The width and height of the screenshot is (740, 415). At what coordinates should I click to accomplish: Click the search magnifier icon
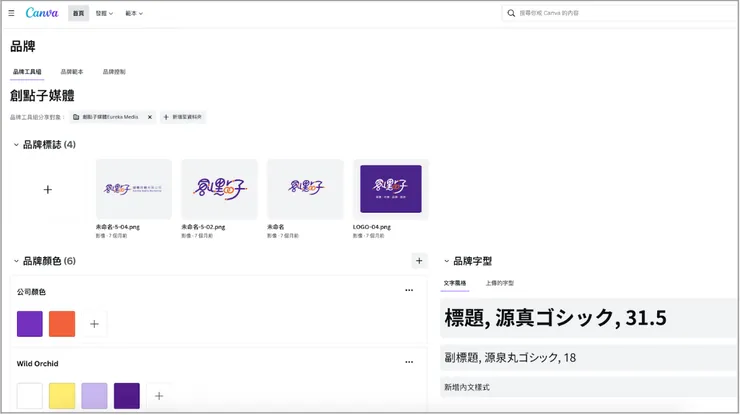[x=512, y=13]
